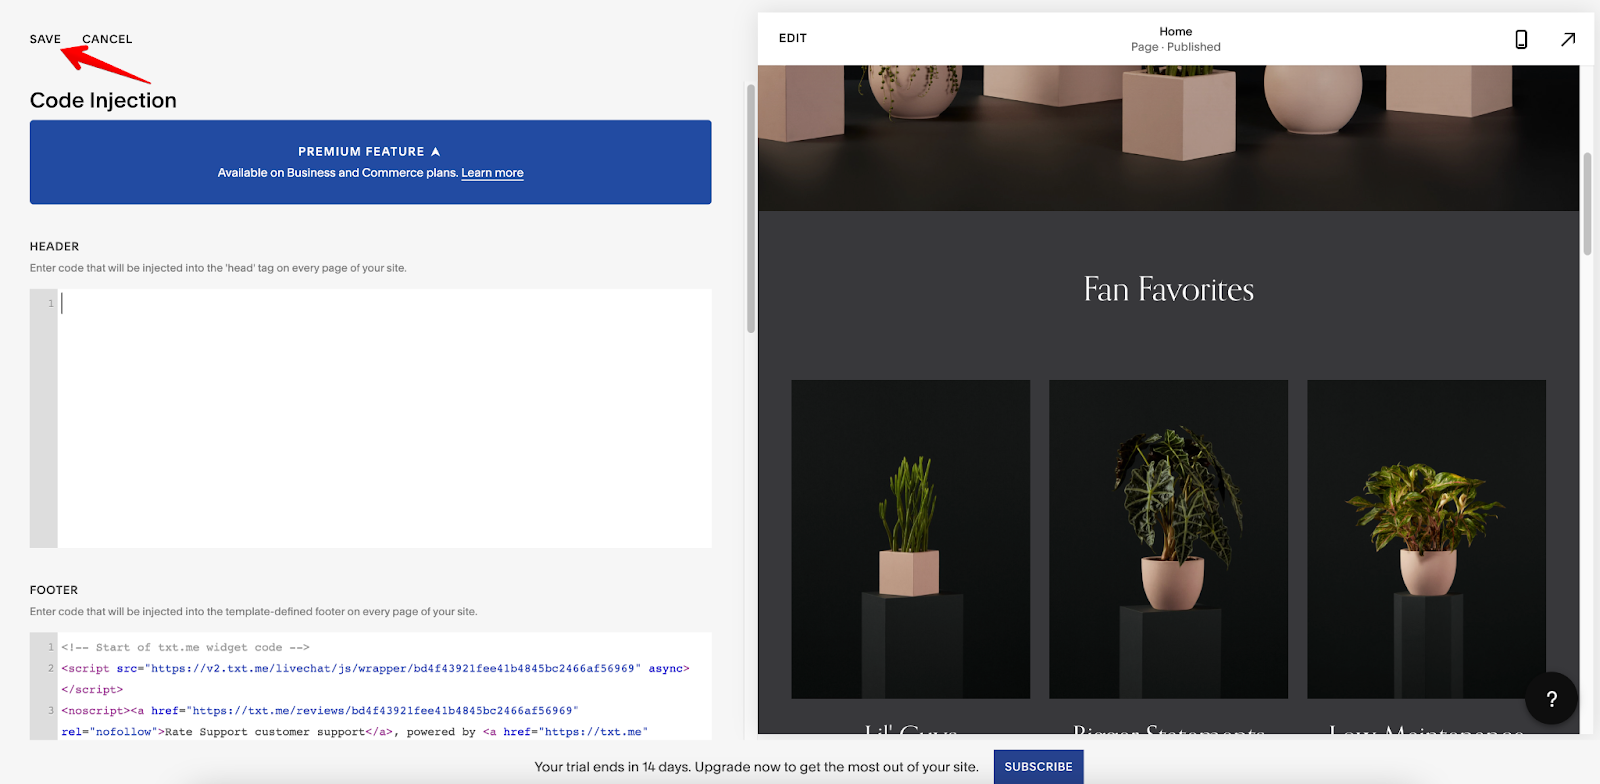This screenshot has width=1600, height=784.
Task: Click the 'Fan Favorites' heading
Action: (1168, 290)
